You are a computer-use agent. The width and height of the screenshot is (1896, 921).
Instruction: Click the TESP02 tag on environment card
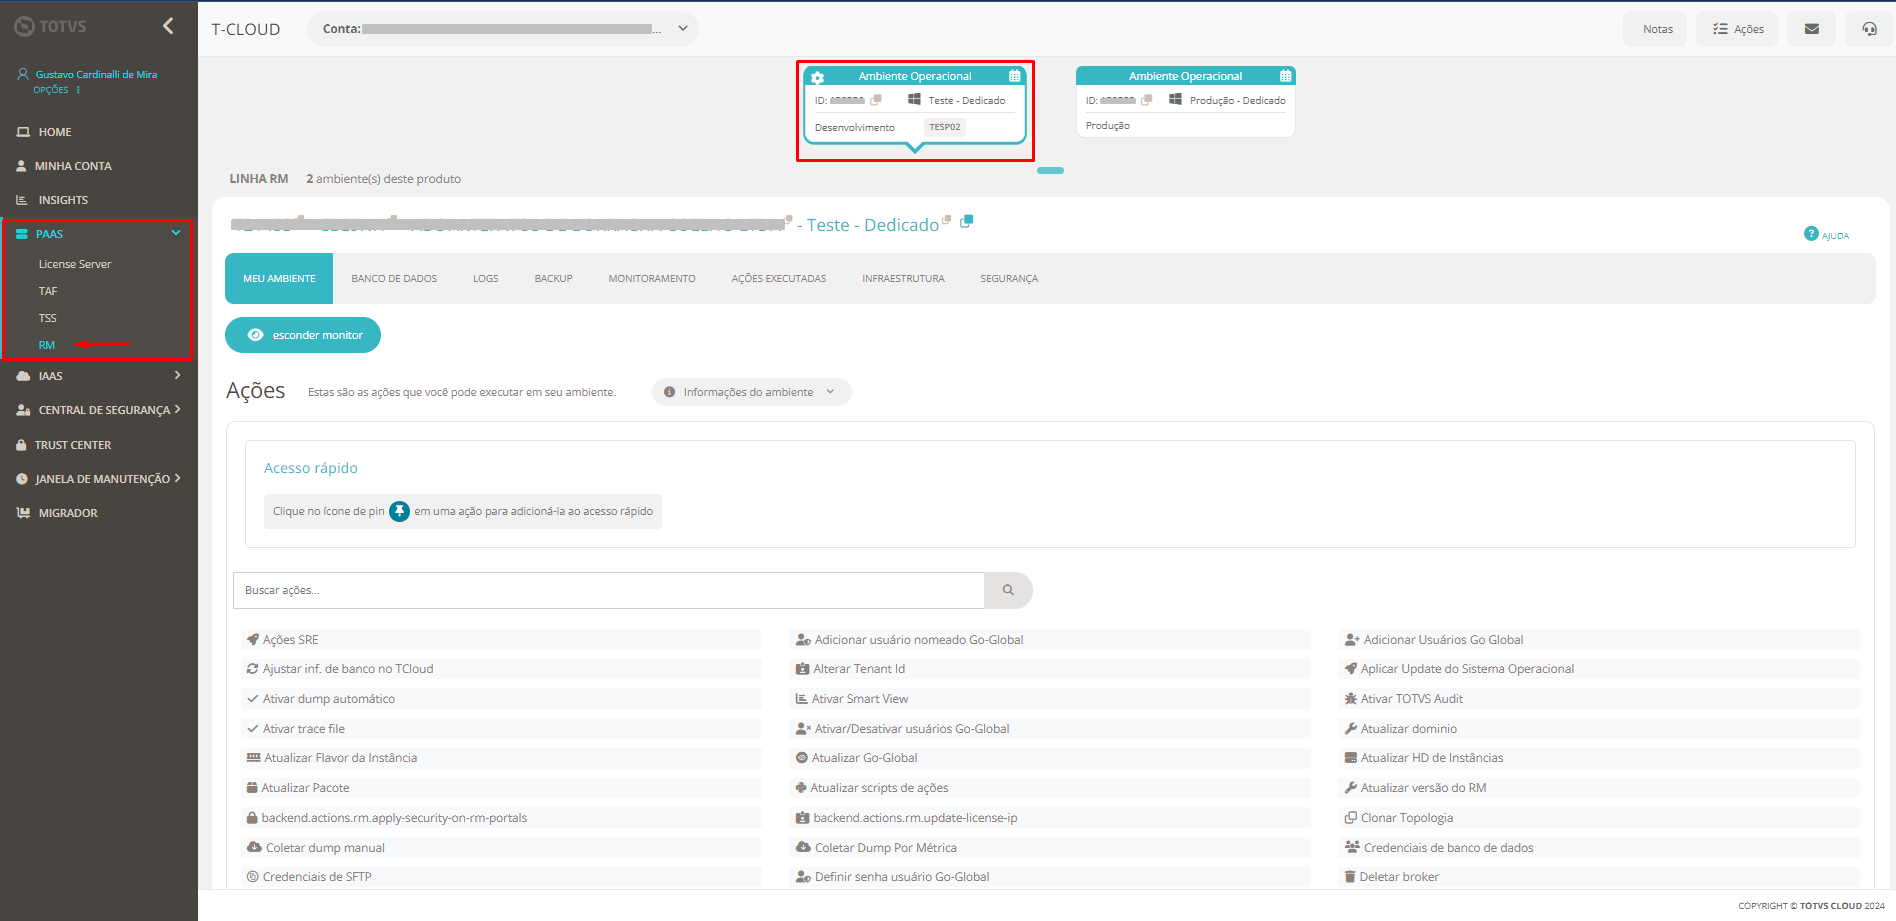pyautogui.click(x=944, y=127)
